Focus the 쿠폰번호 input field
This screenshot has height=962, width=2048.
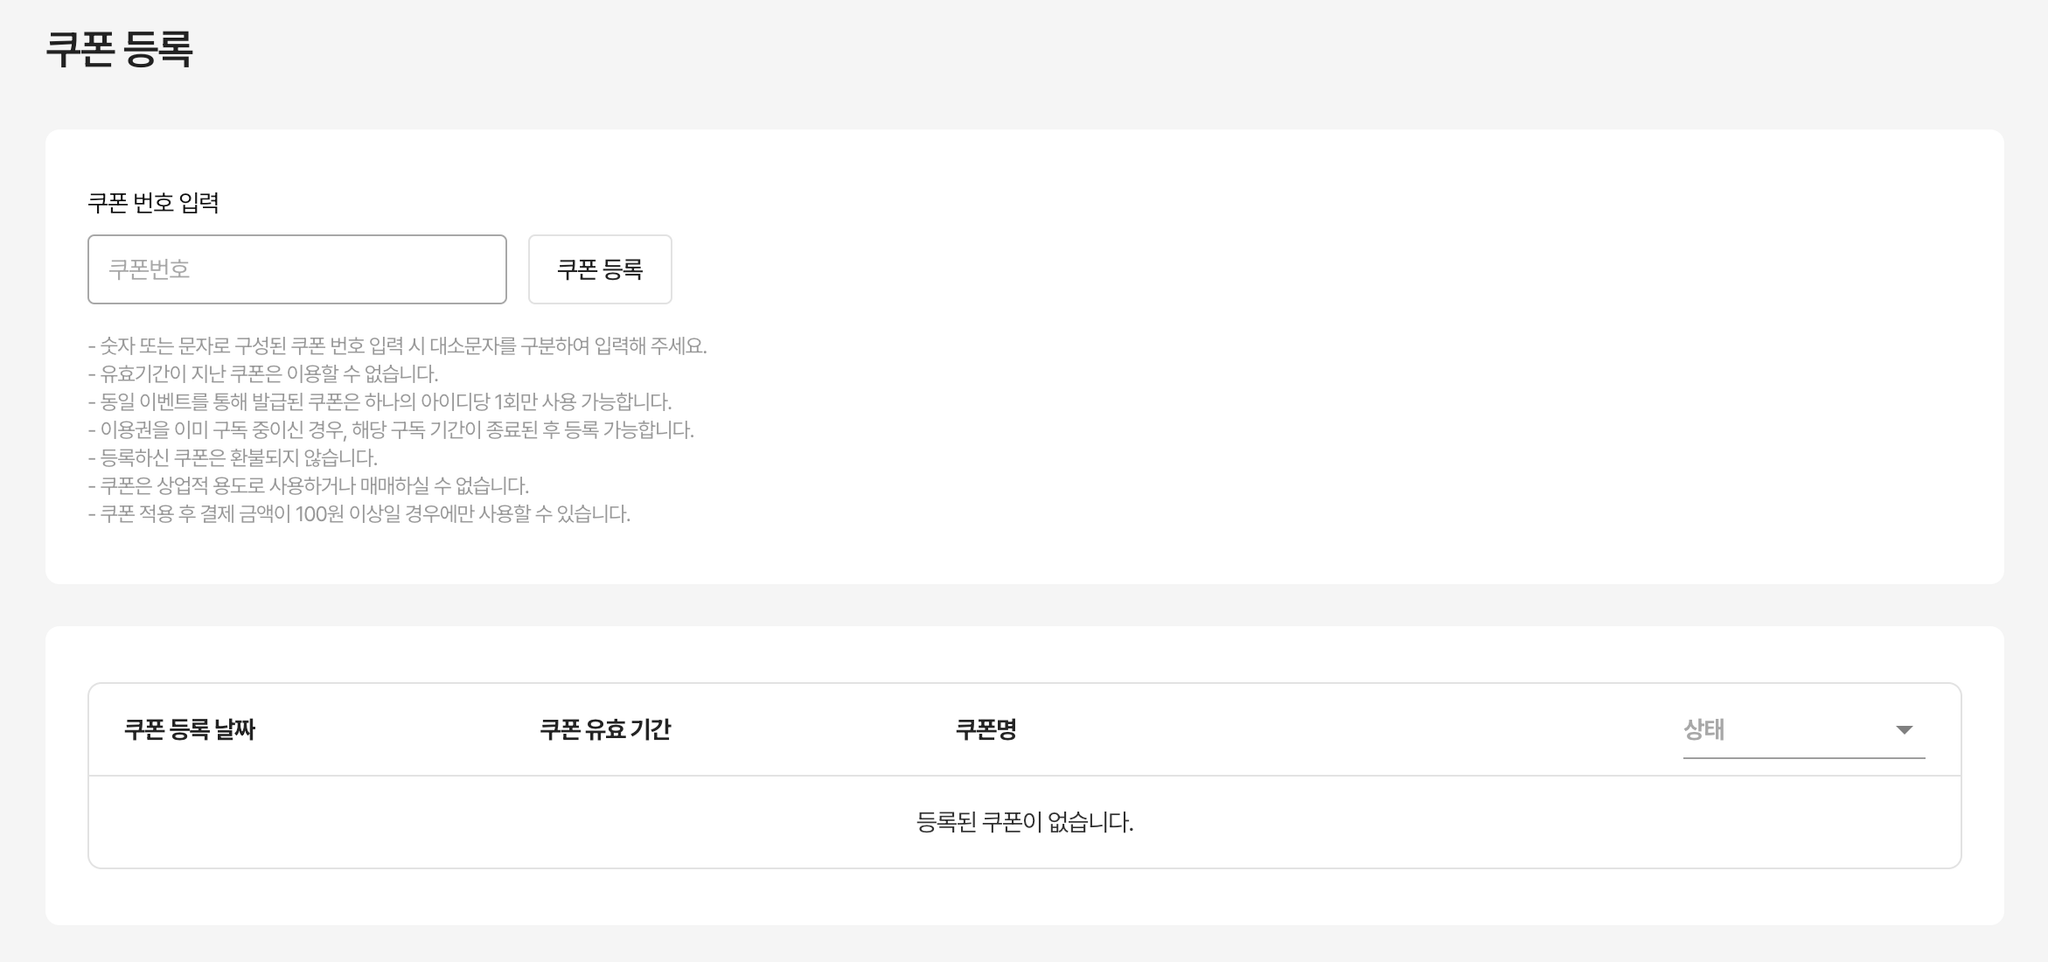click(x=297, y=269)
